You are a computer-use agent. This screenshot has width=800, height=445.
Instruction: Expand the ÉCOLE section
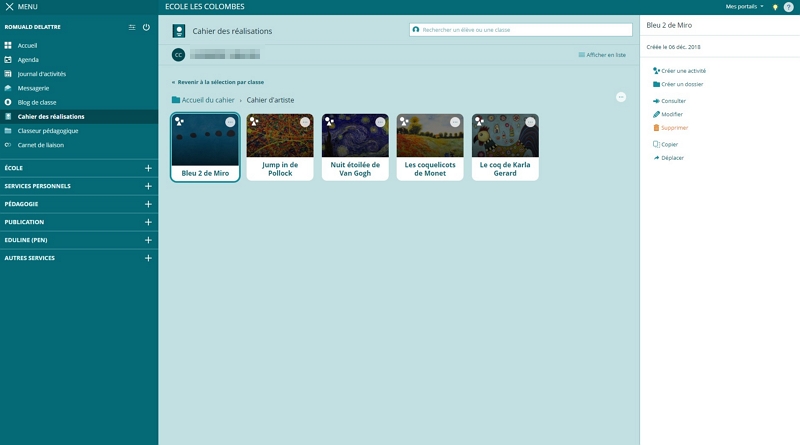(x=148, y=168)
